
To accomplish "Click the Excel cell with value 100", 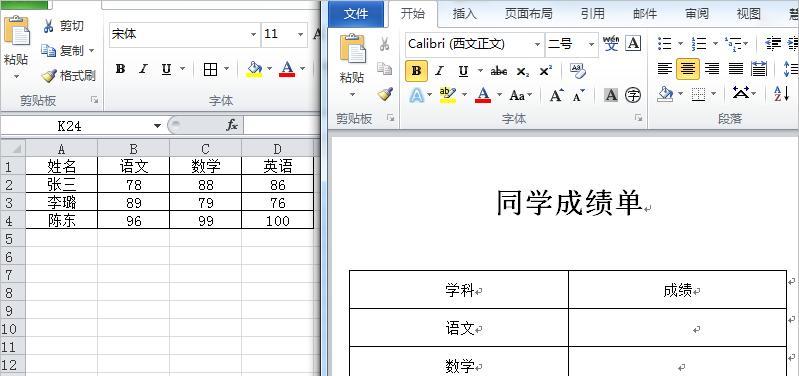I will point(278,221).
